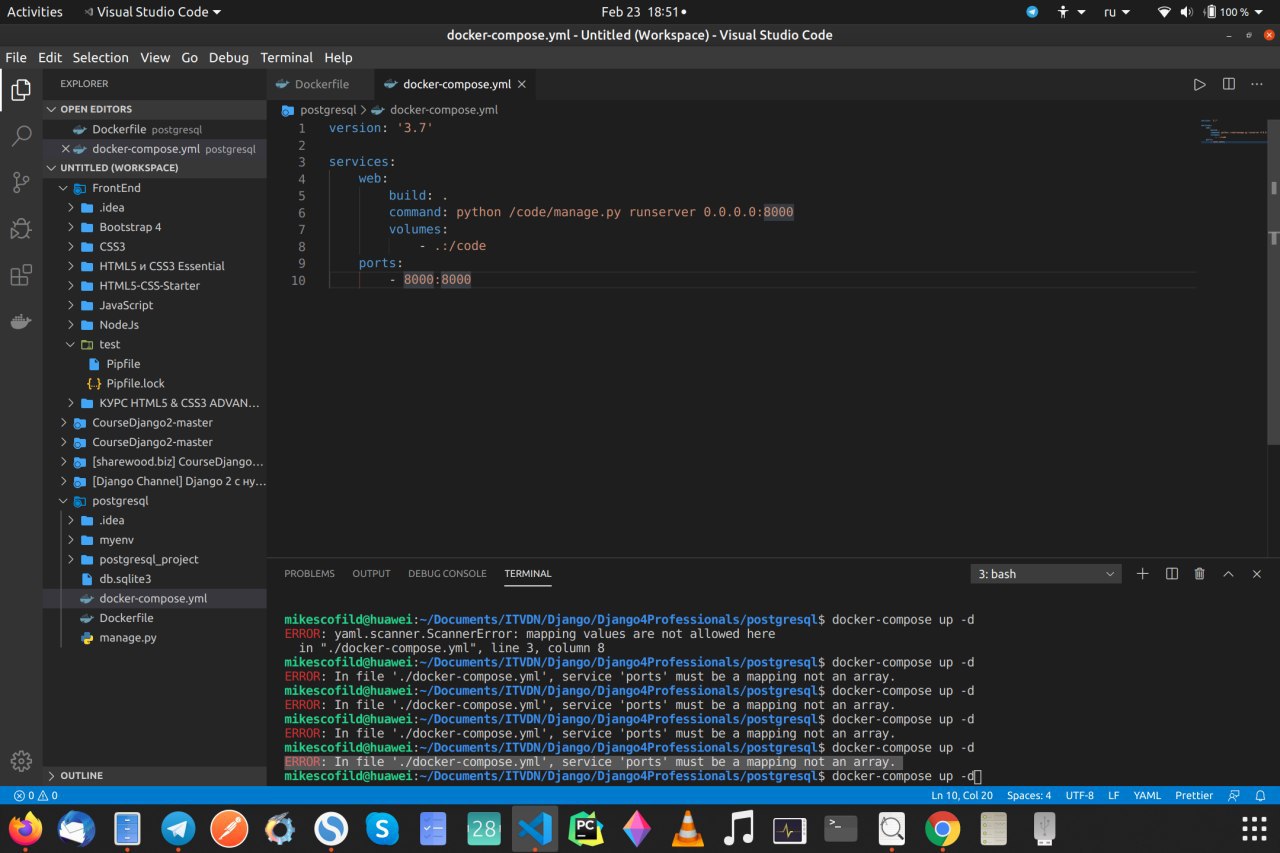The height and width of the screenshot is (853, 1280).
Task: Click the Activities button in top bar
Action: coord(35,12)
